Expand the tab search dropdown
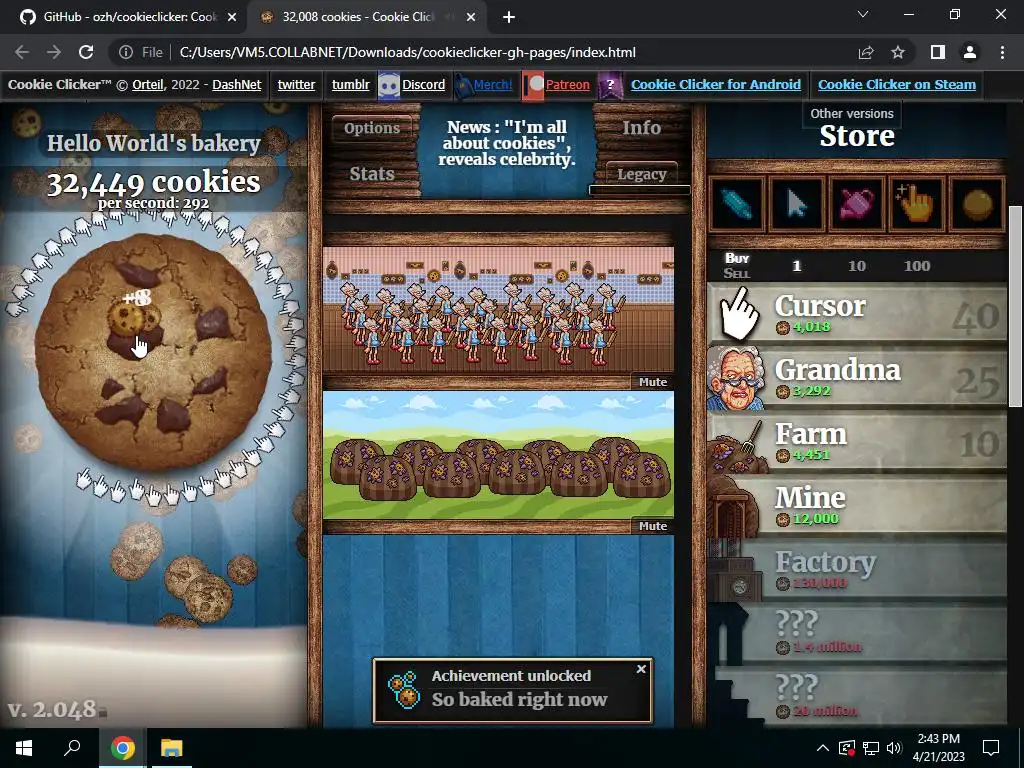This screenshot has height=768, width=1024. [x=863, y=14]
